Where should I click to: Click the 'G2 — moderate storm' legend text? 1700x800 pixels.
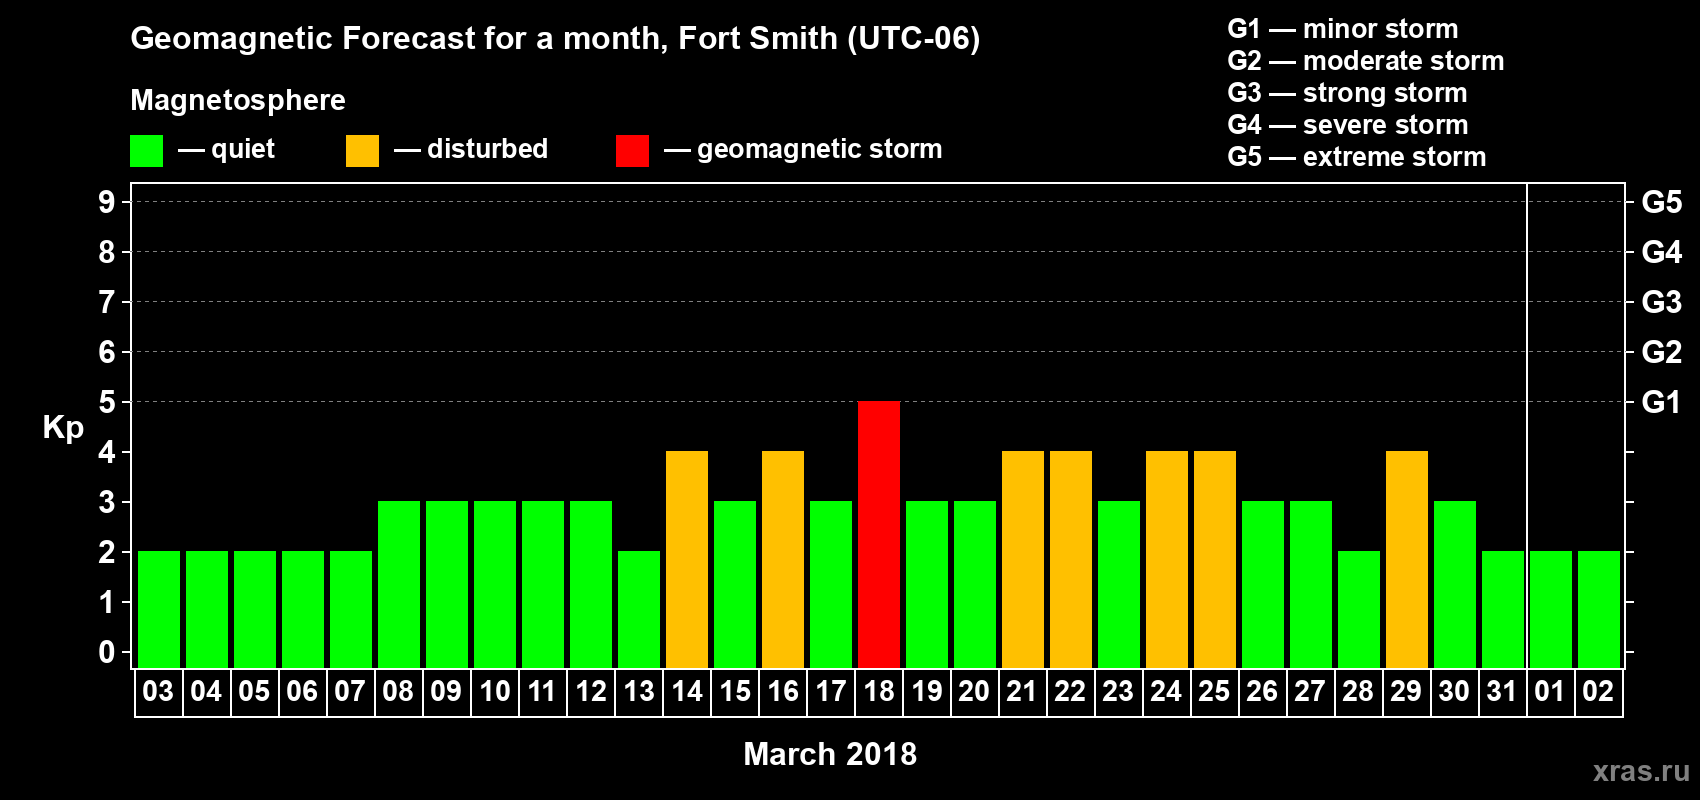tap(1366, 61)
